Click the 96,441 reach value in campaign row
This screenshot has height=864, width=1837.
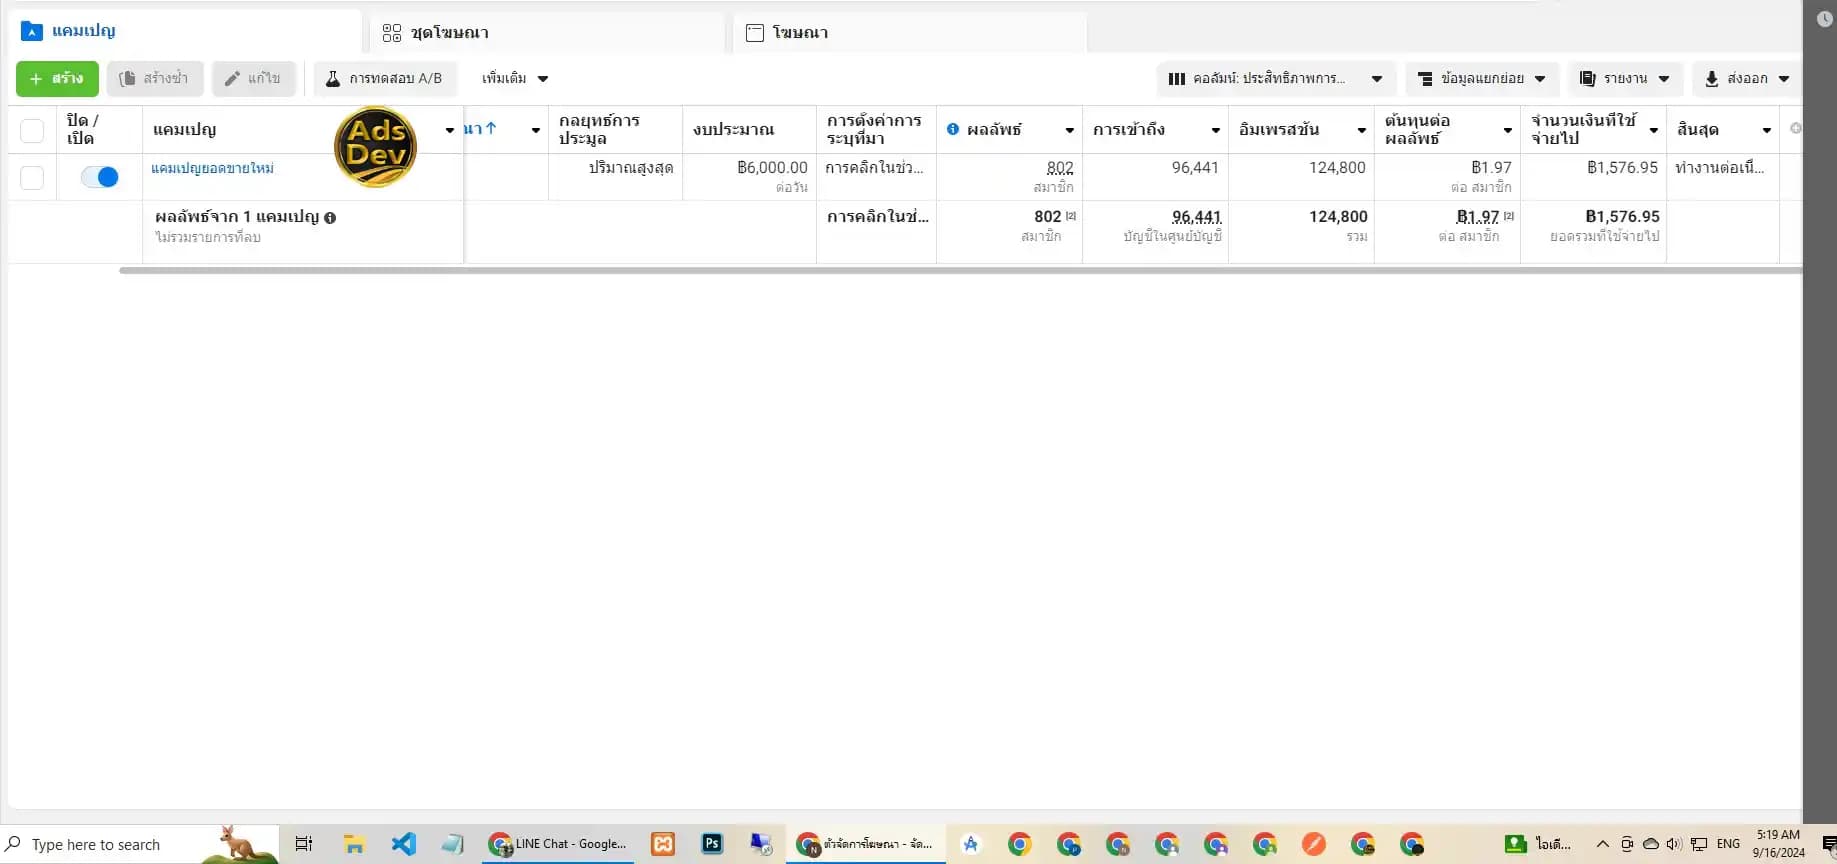(1195, 168)
